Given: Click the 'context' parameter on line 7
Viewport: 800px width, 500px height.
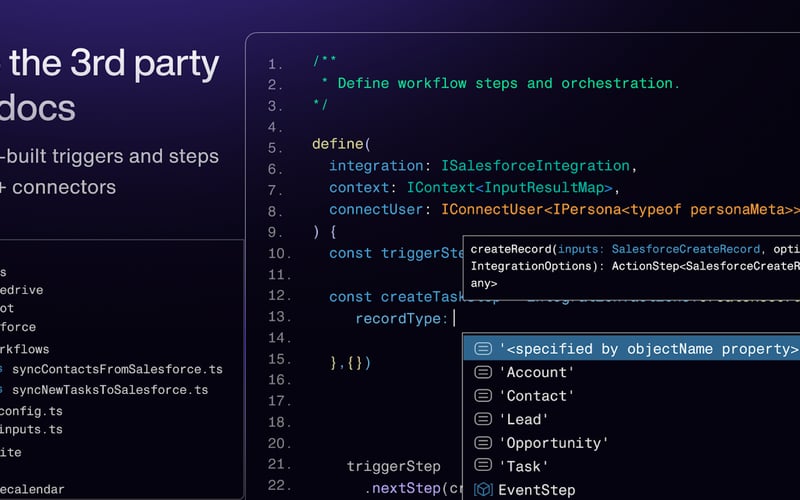Looking at the screenshot, I should (359, 188).
